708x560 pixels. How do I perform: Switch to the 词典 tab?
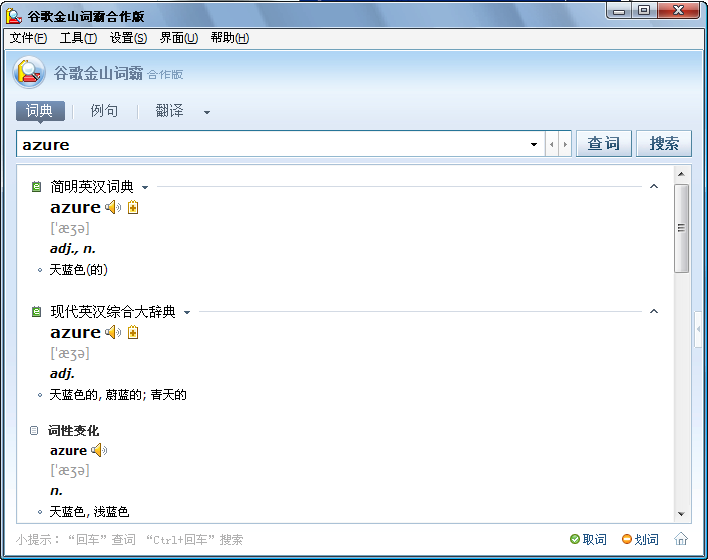pos(40,111)
